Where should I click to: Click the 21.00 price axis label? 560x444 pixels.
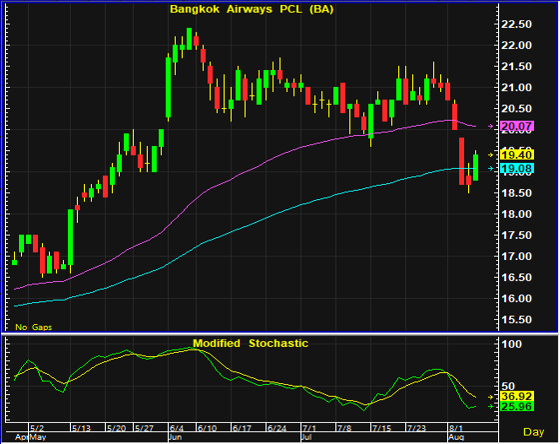pos(516,88)
